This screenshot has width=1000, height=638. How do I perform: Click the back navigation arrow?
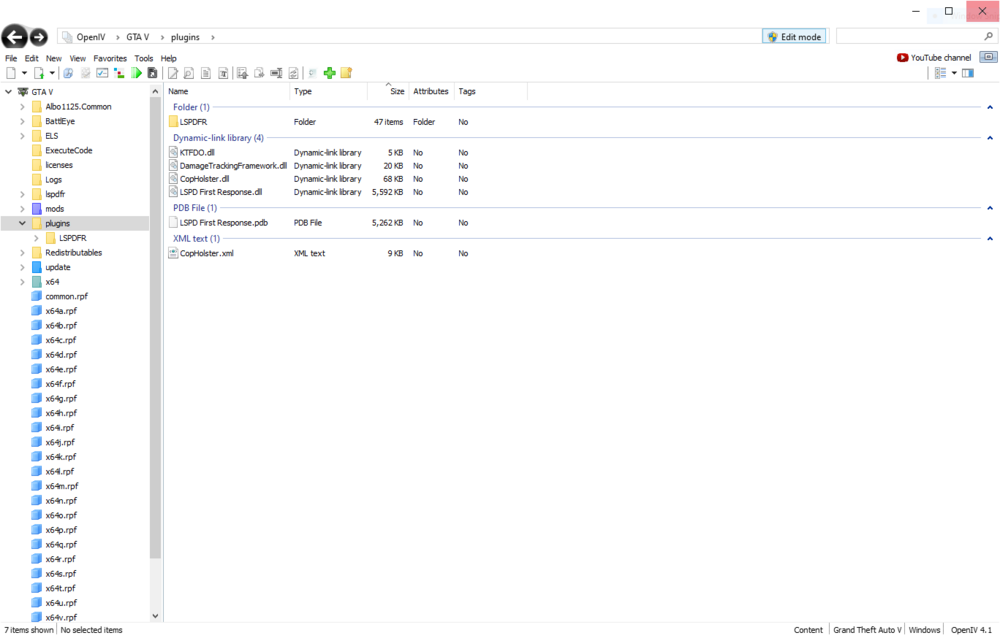14,36
